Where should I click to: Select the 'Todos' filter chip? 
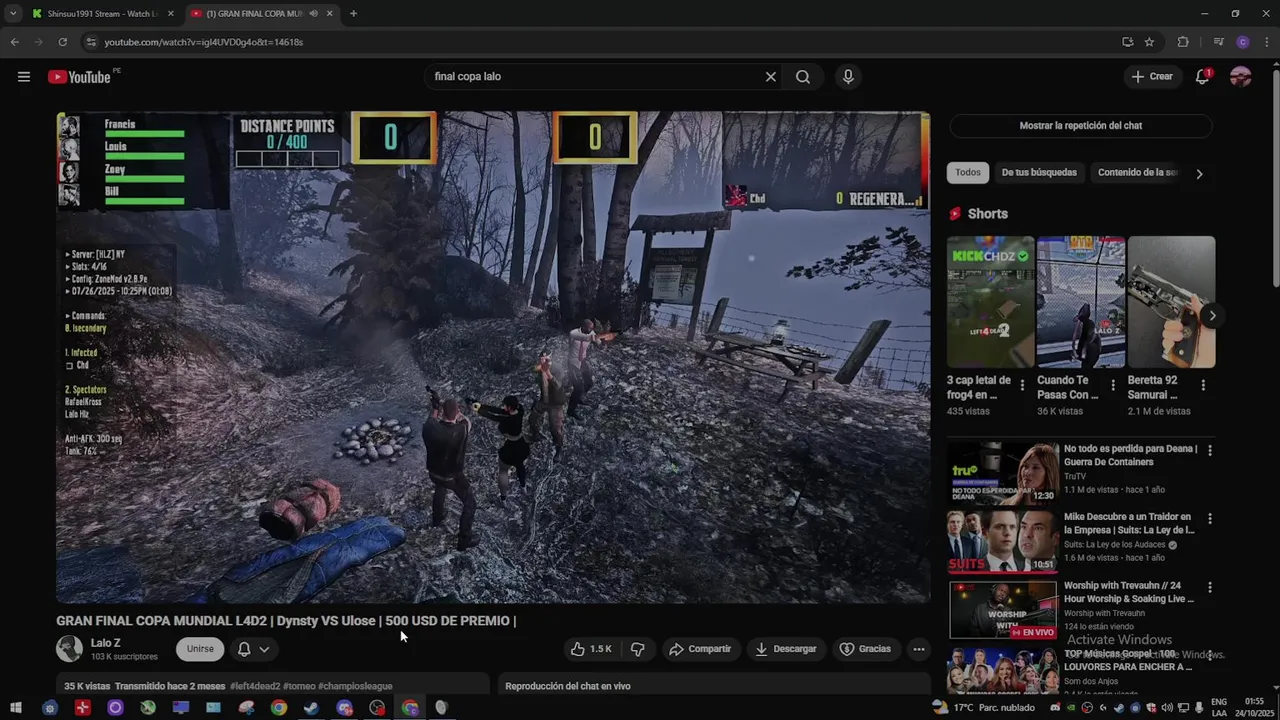[x=968, y=172]
